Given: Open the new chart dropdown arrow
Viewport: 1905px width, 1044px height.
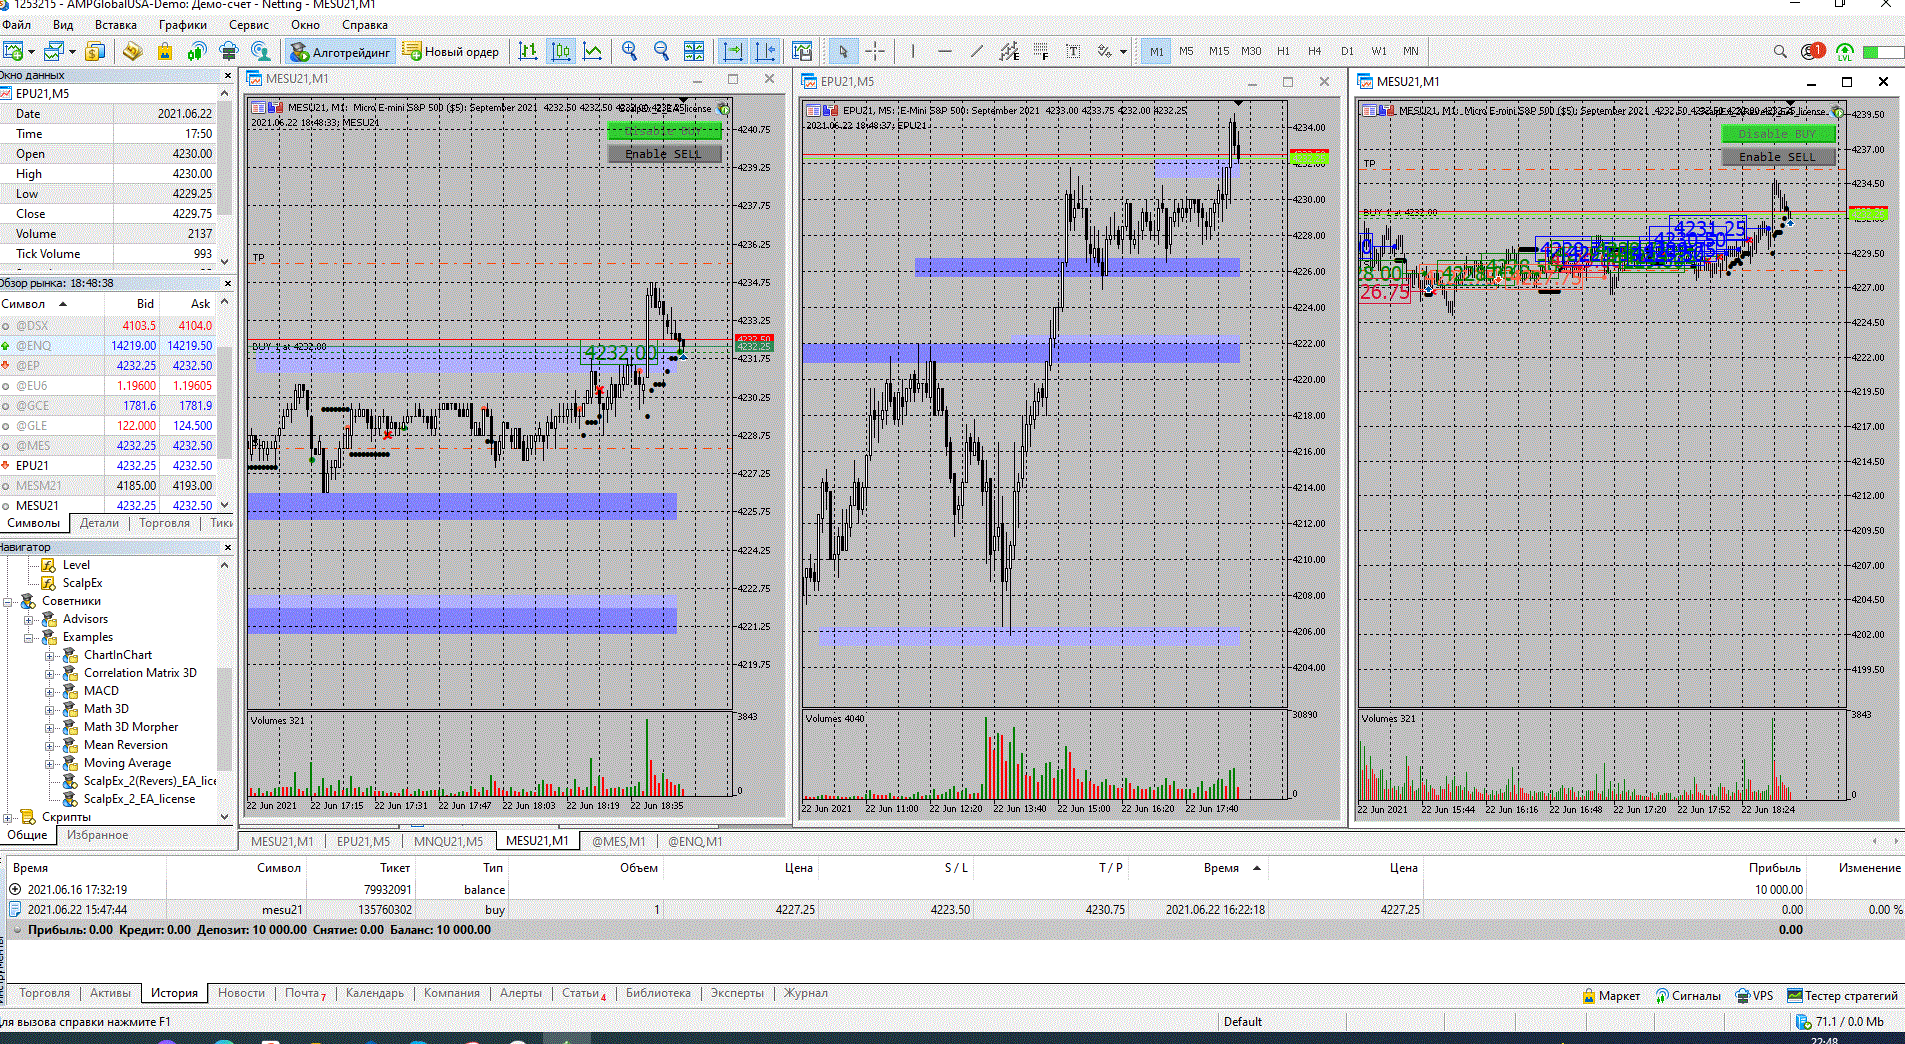Looking at the screenshot, I should coord(32,51).
